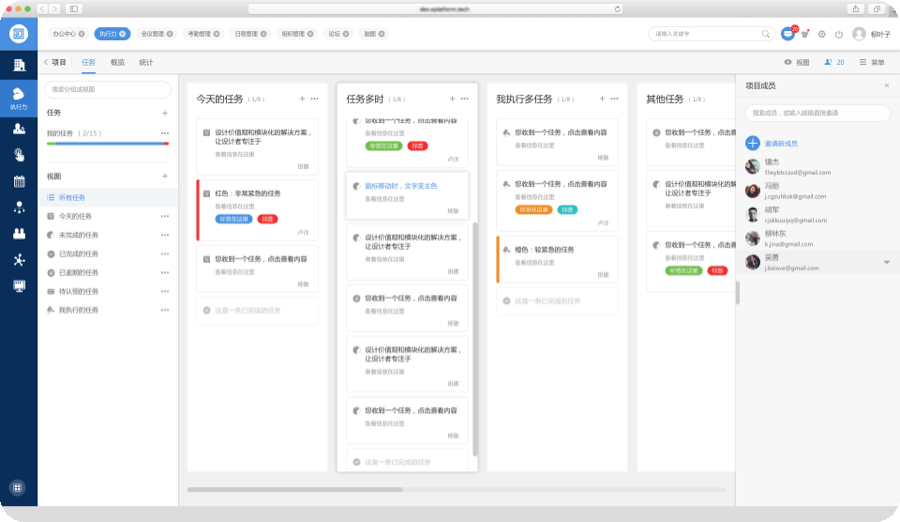Screen dimensions: 900x522
Task: Click the power logout icon
Action: point(839,34)
